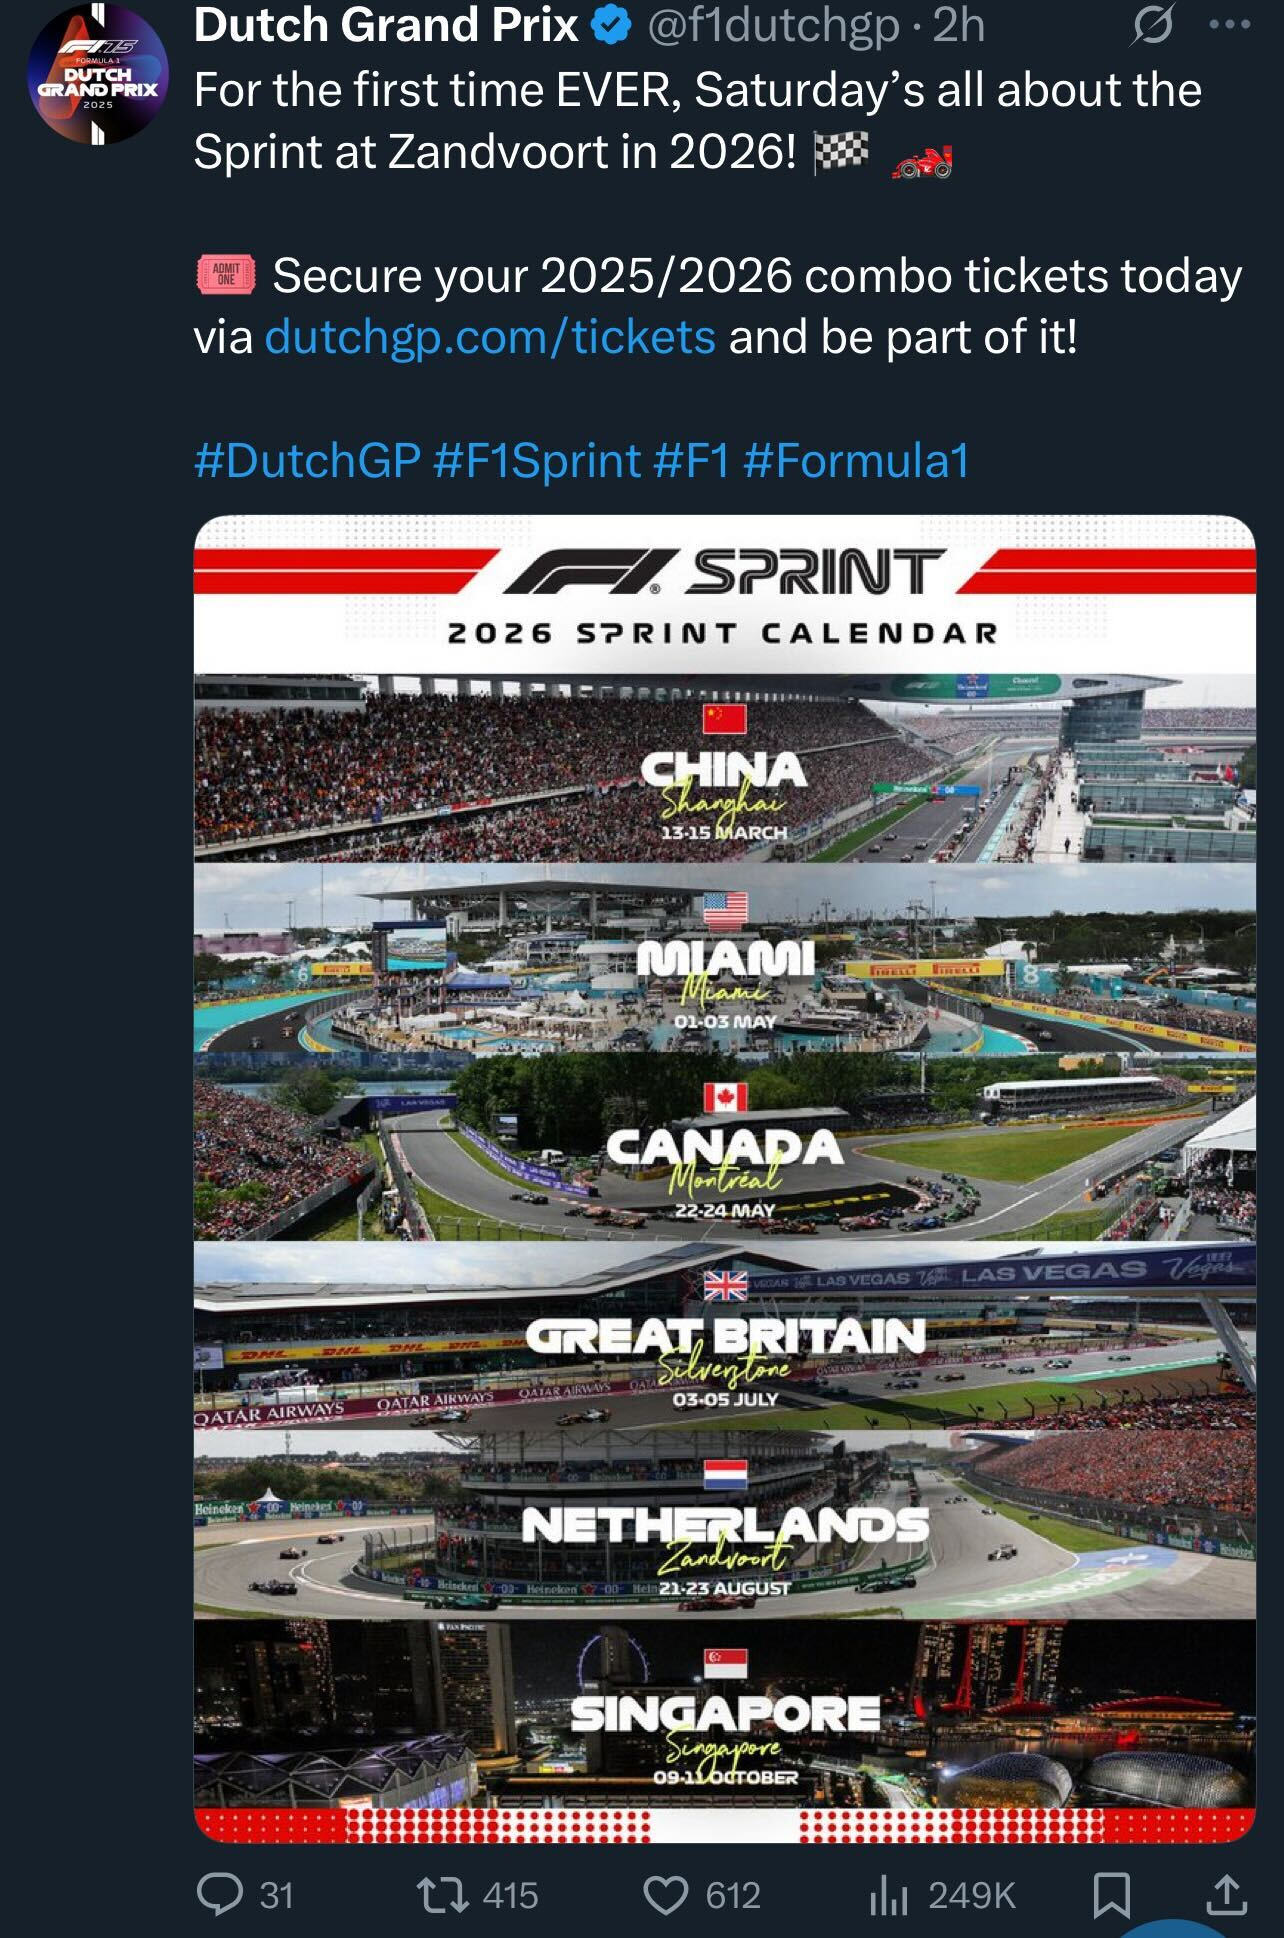Click the Netherlands Zandvoort banner in image
1284x1938 pixels.
(724, 1524)
